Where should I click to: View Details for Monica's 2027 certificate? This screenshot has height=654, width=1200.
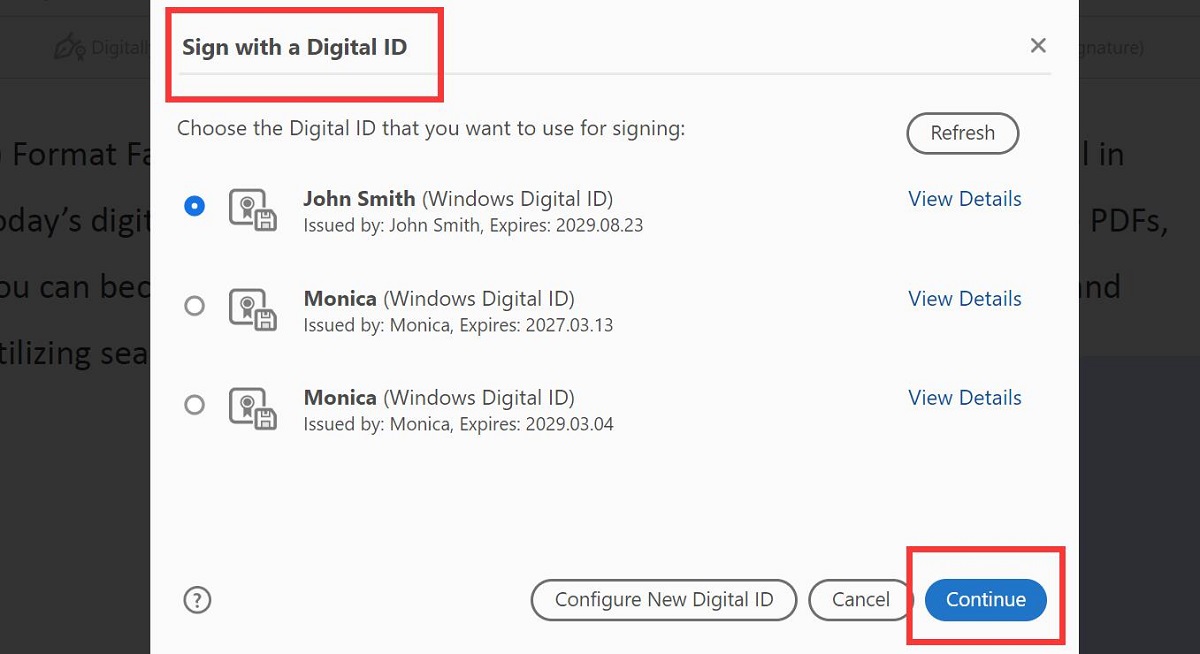(964, 298)
